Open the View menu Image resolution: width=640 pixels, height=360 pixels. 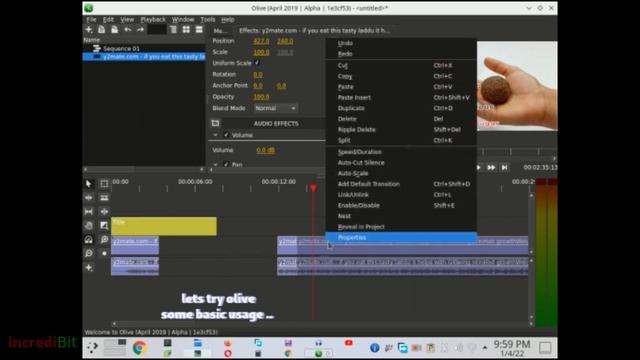(127, 20)
